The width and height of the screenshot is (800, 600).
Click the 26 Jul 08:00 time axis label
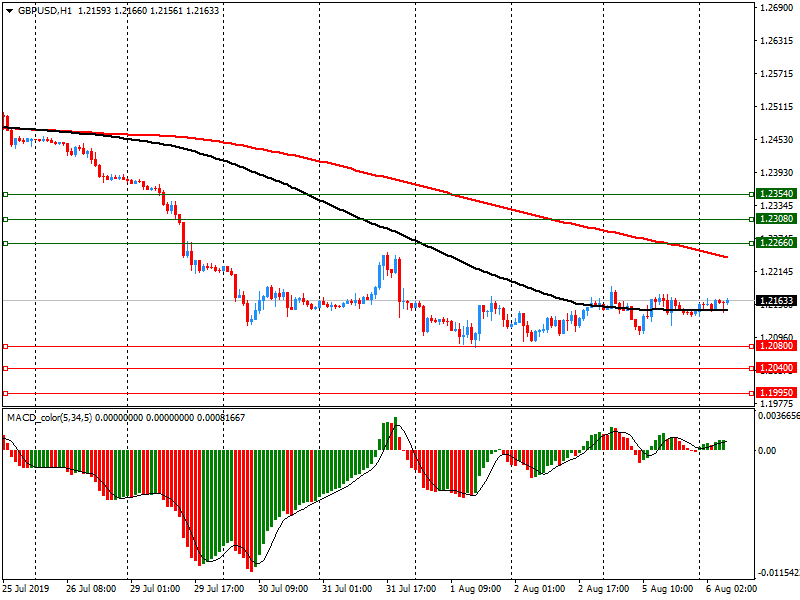91,589
